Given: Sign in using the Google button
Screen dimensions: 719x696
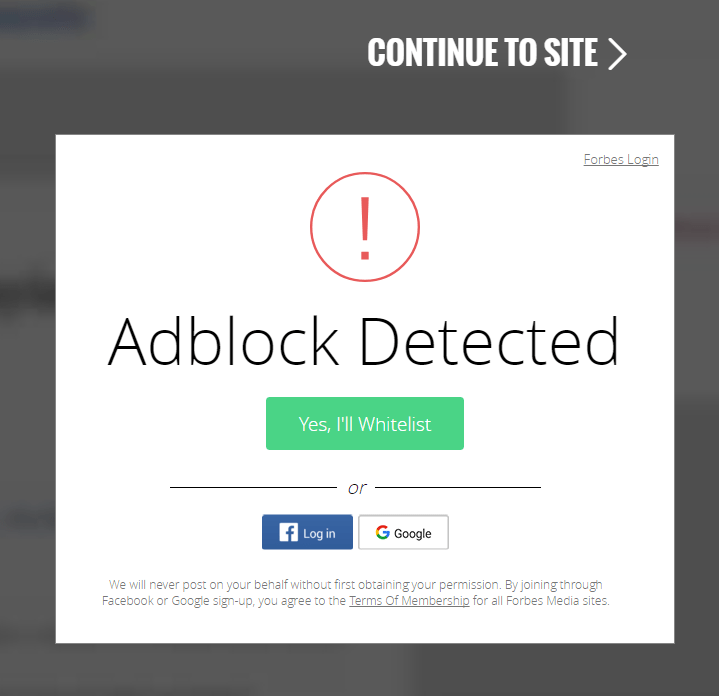Looking at the screenshot, I should point(403,533).
